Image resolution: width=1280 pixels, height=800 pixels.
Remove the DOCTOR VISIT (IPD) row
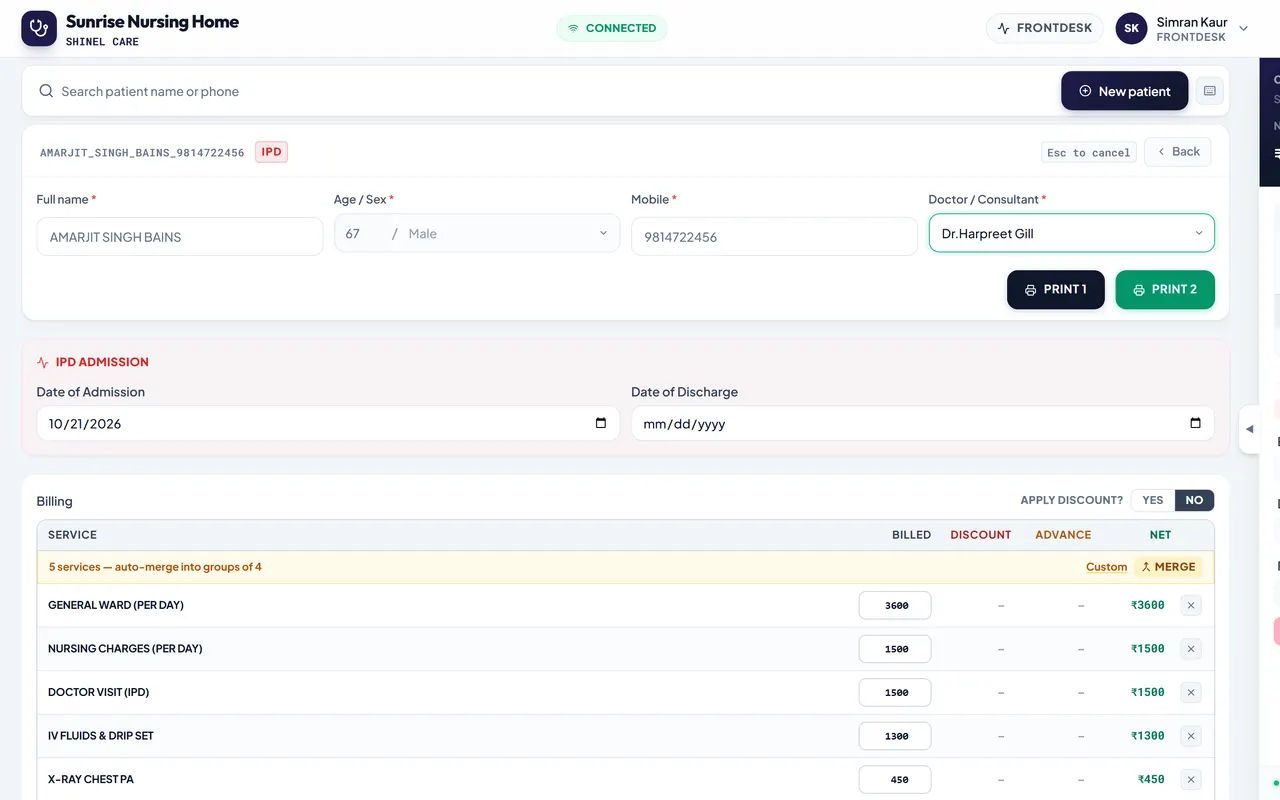pos(1191,692)
